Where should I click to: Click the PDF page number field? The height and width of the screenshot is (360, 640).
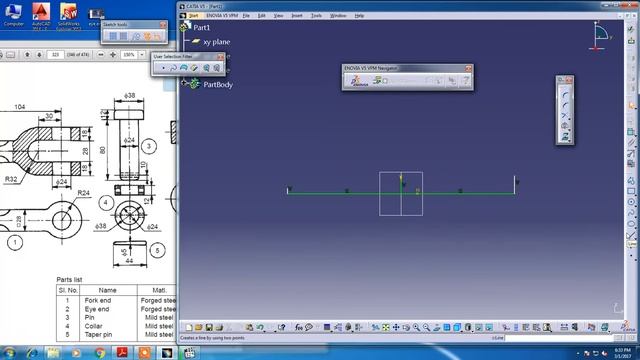click(x=56, y=55)
